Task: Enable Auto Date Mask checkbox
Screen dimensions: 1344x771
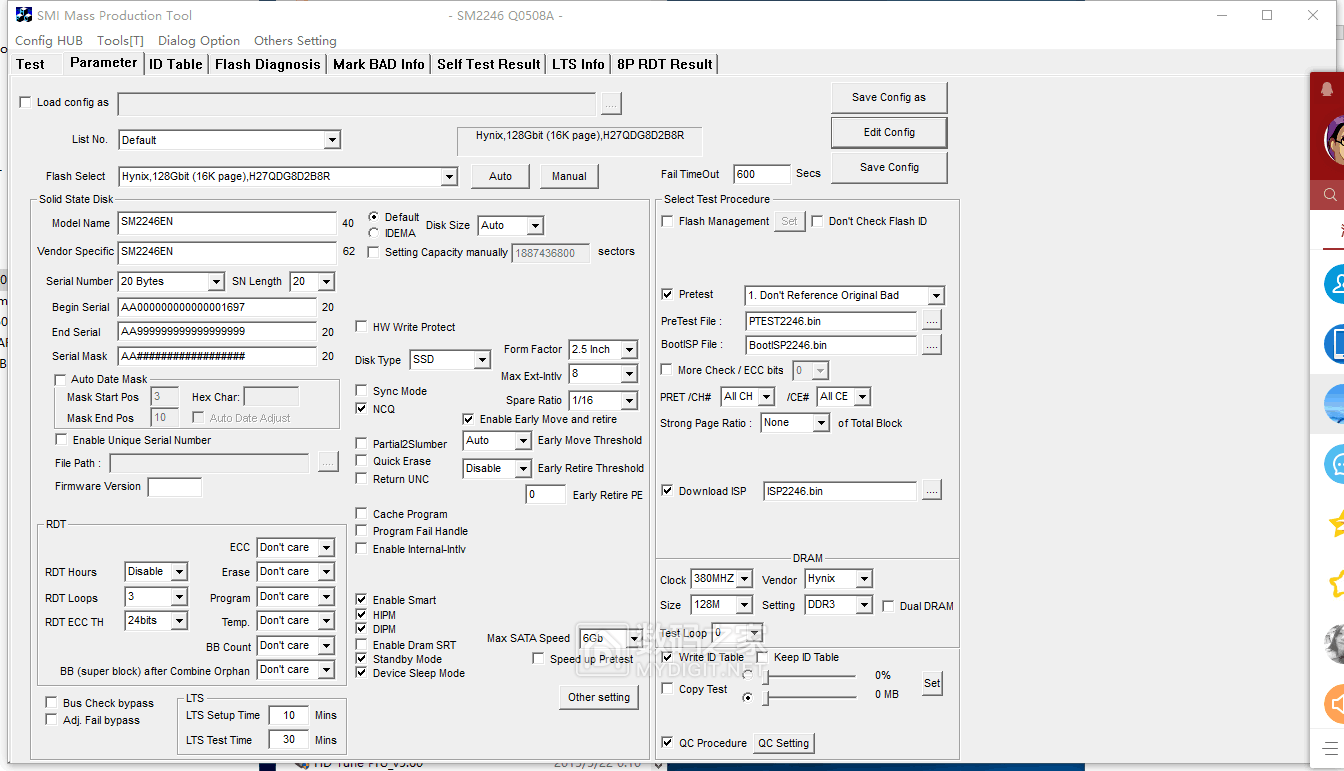Action: (x=59, y=379)
